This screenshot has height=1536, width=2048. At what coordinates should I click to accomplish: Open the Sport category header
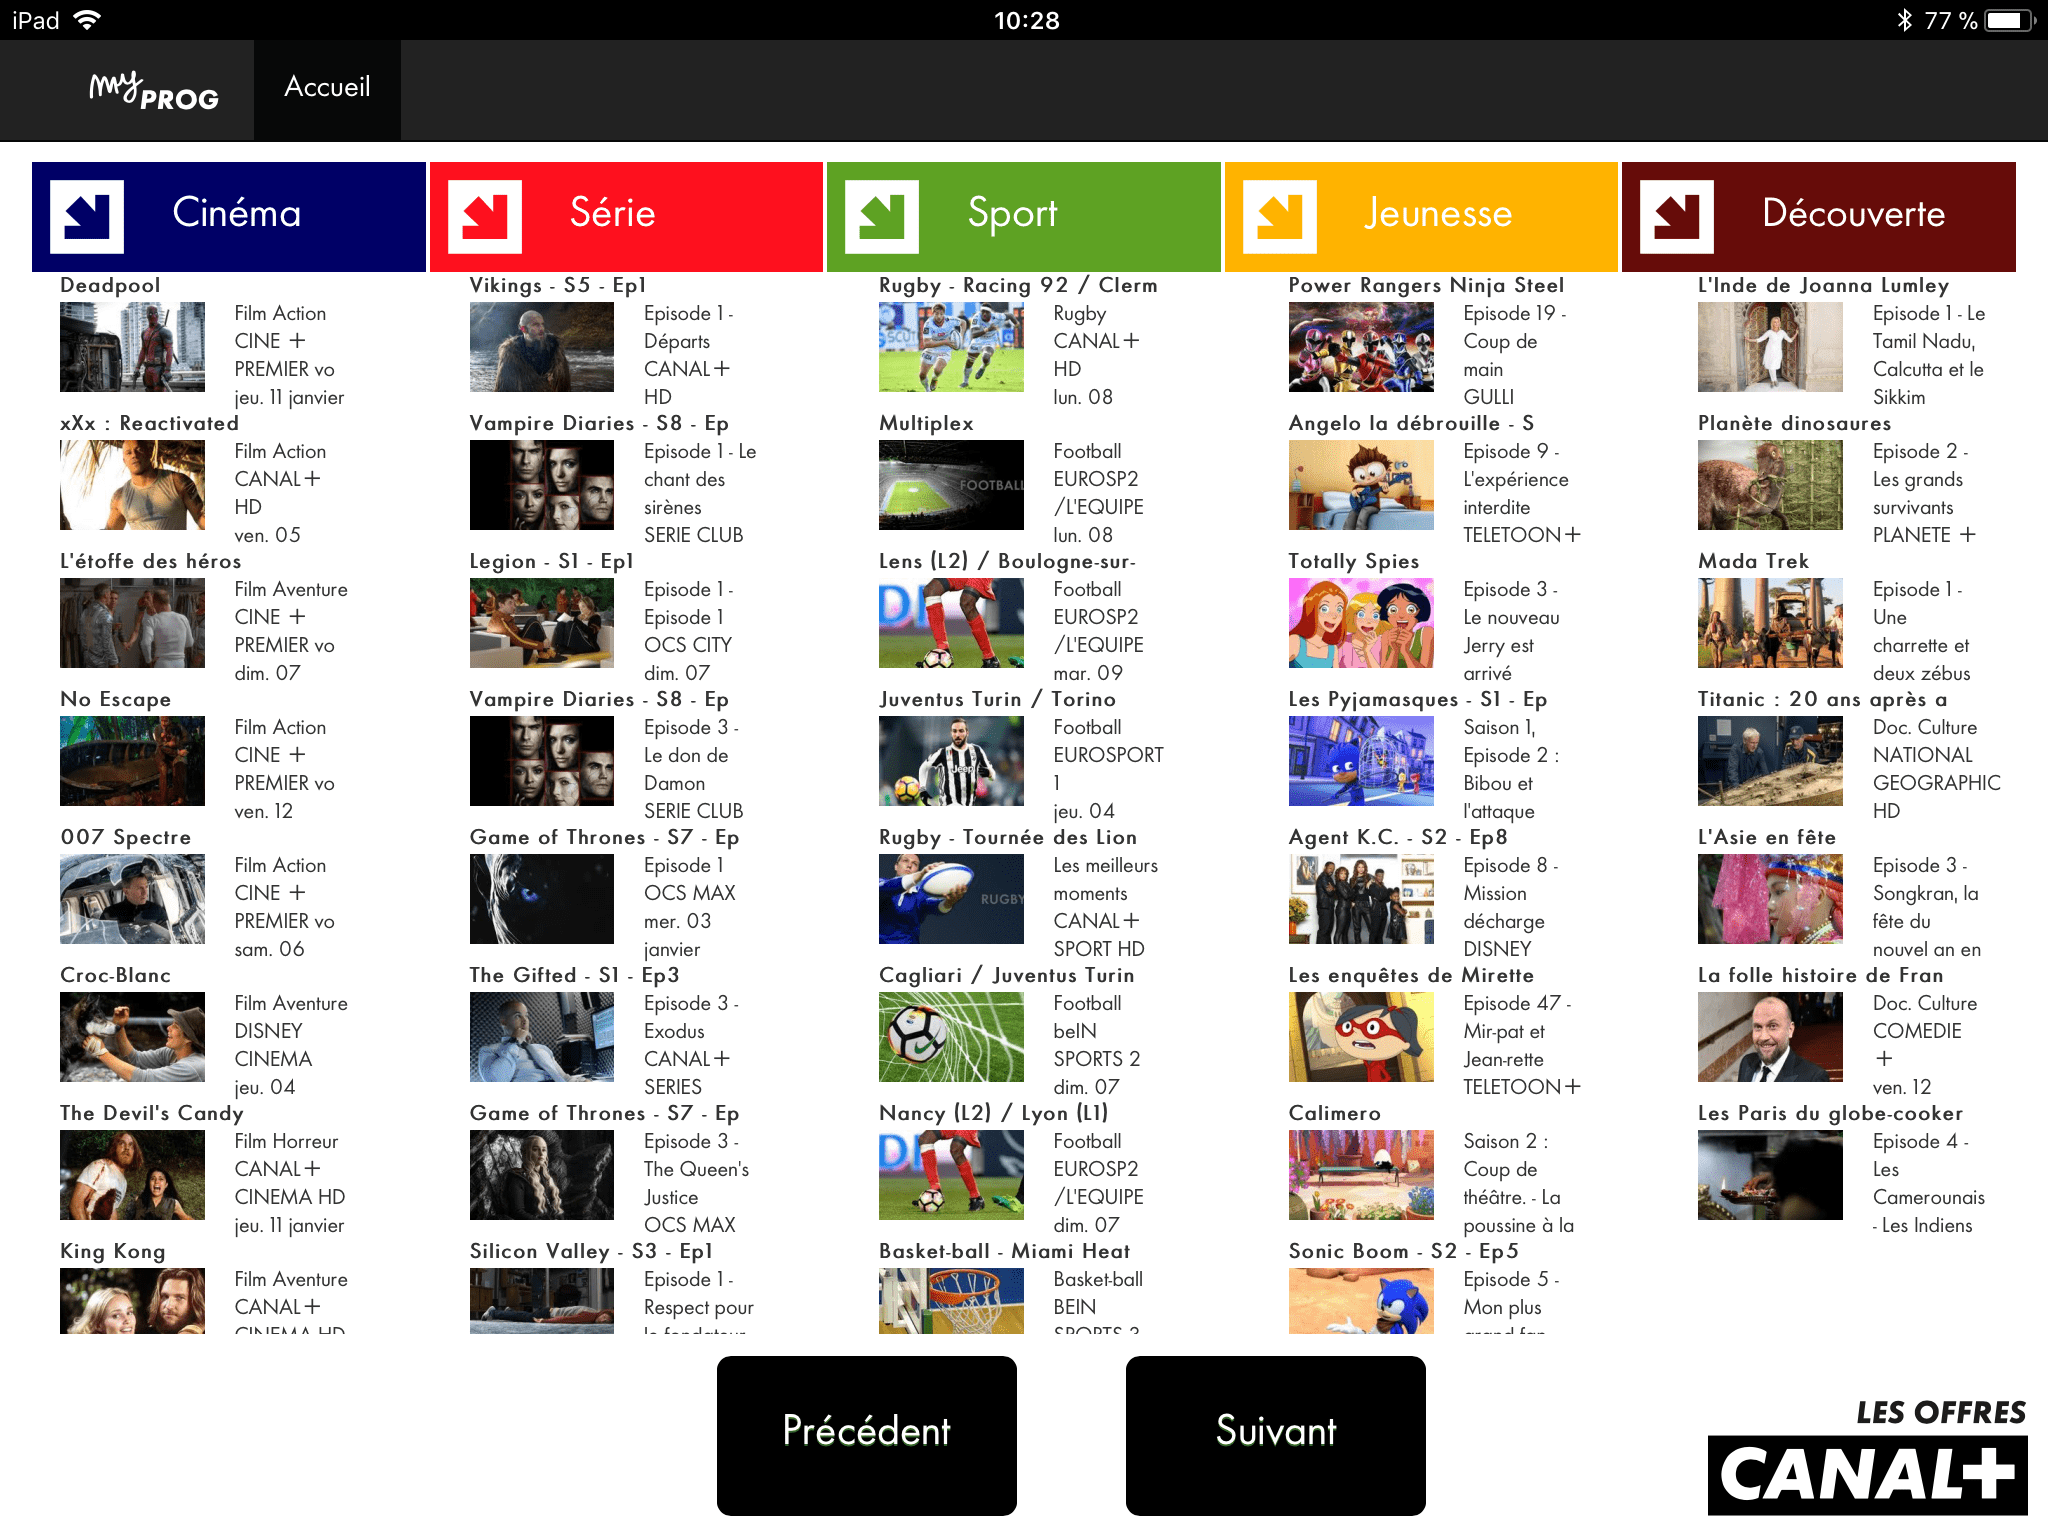click(1024, 217)
